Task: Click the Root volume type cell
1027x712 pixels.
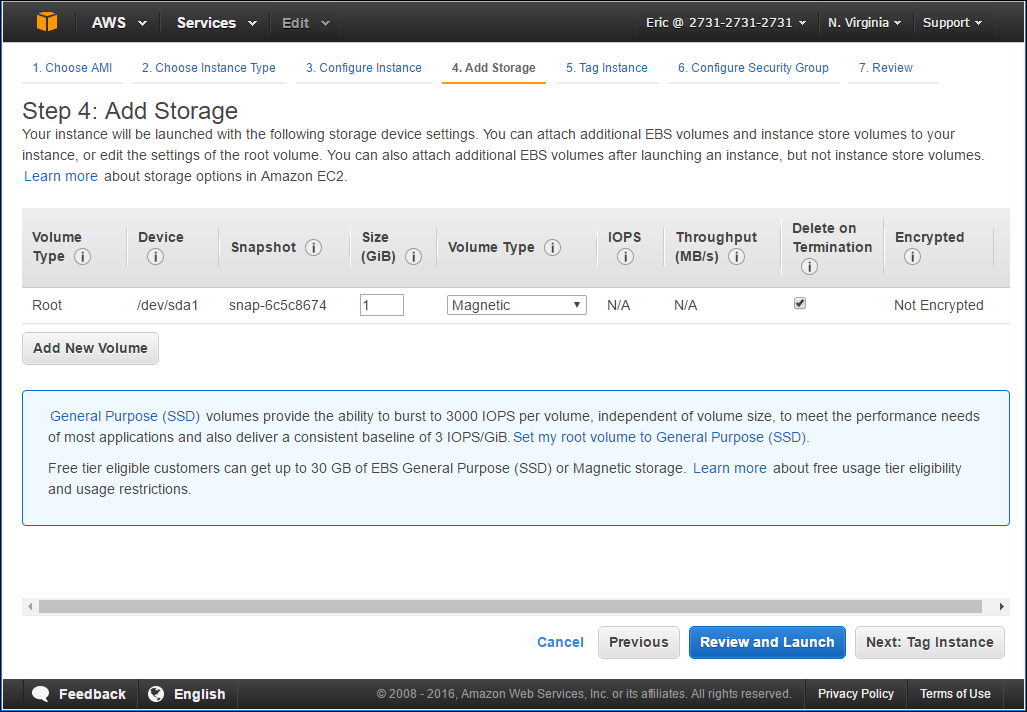Action: pyautogui.click(x=47, y=305)
